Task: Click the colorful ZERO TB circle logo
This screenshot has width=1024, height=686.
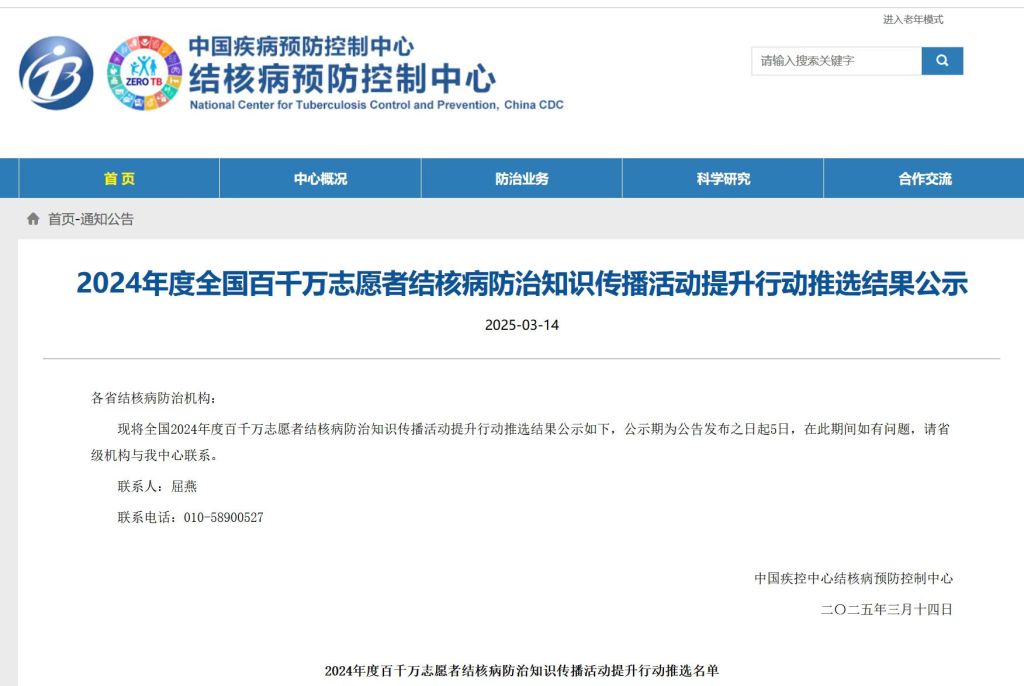Action: (x=144, y=73)
